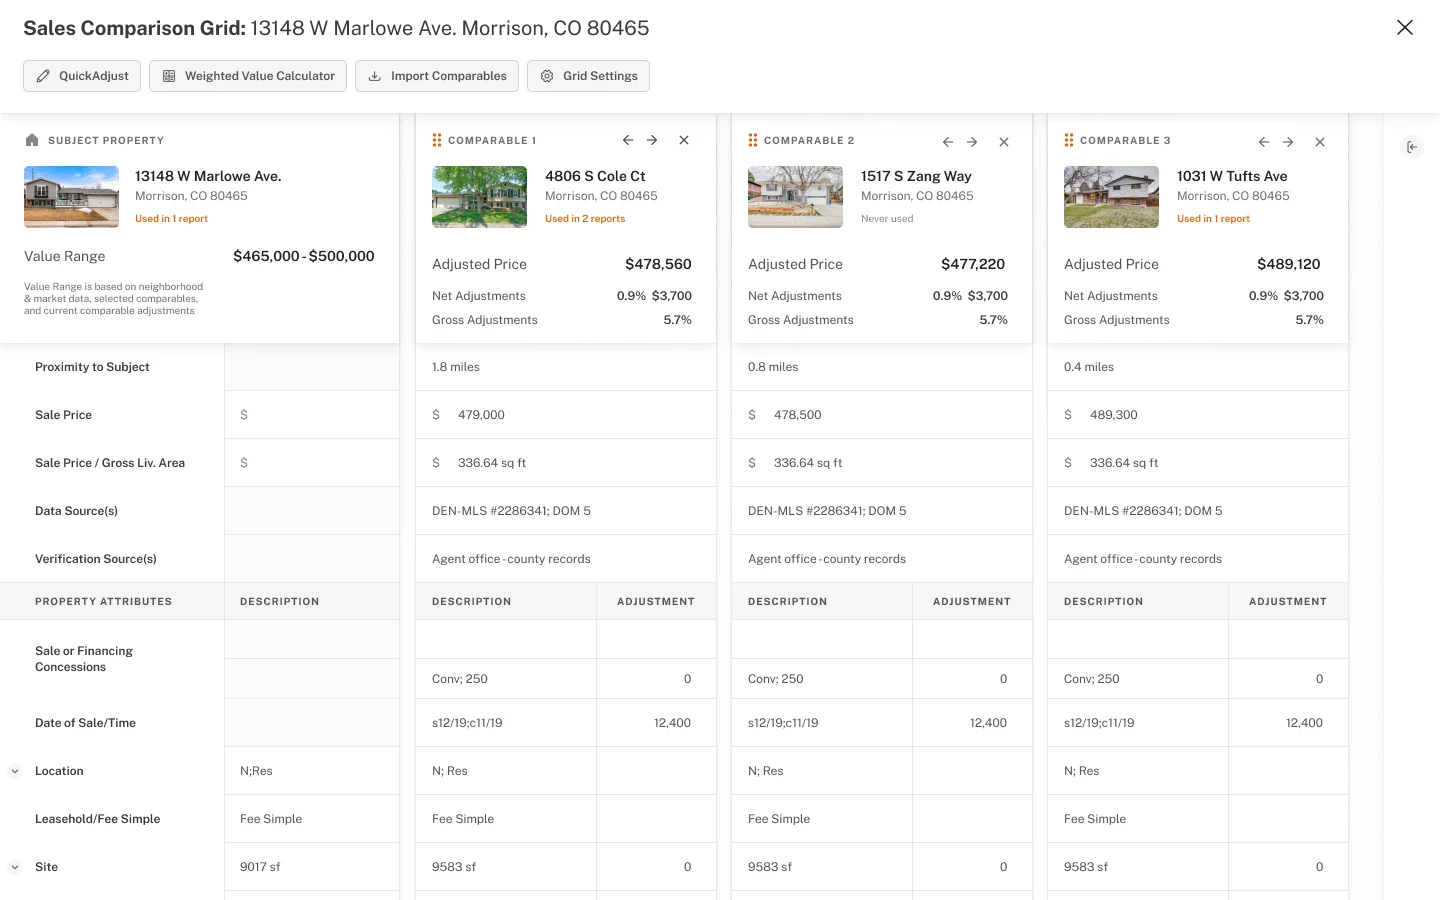Click 'Sale or Financing Concessions' row label
Screen dimensions: 1440x900
point(84,659)
